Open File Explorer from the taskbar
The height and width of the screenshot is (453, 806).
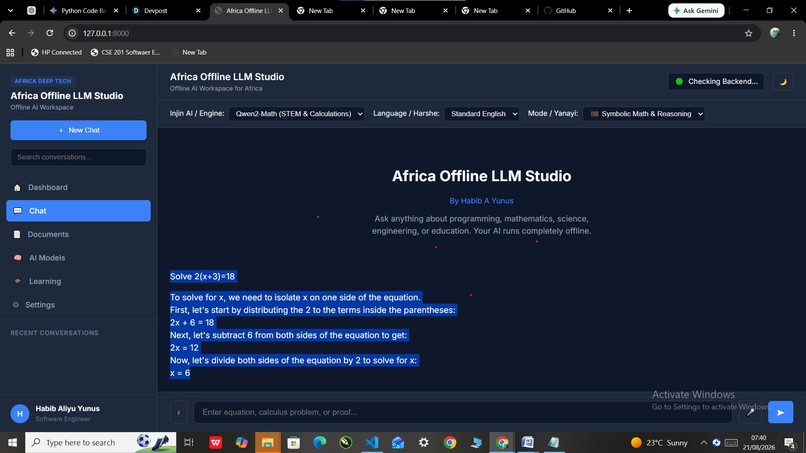click(x=268, y=442)
